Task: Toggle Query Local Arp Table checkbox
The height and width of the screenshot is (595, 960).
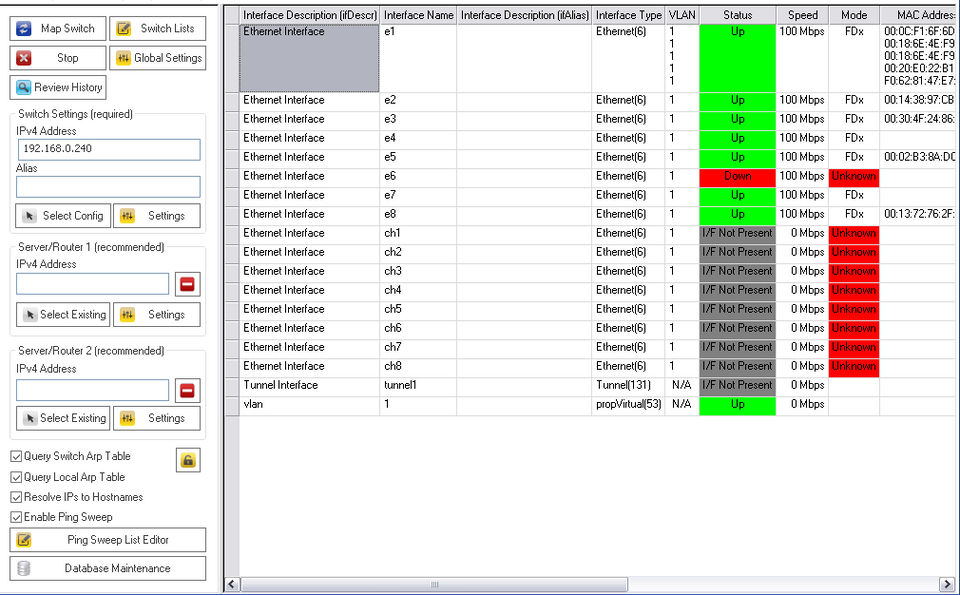Action: point(17,477)
